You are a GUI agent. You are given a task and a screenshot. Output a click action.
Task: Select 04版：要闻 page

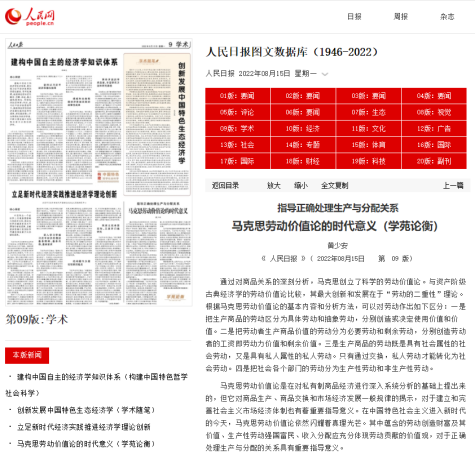[x=434, y=96]
